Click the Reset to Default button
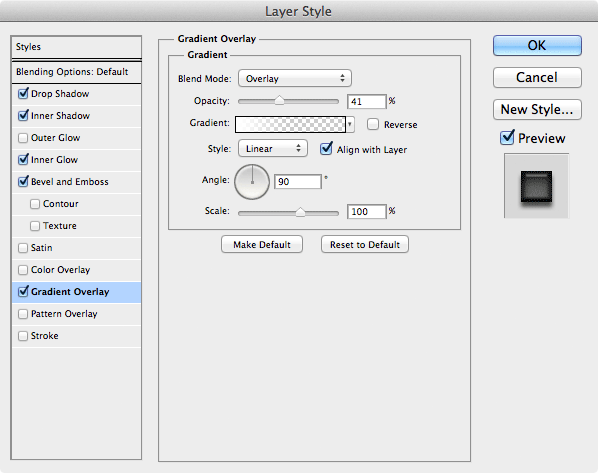 coord(365,245)
